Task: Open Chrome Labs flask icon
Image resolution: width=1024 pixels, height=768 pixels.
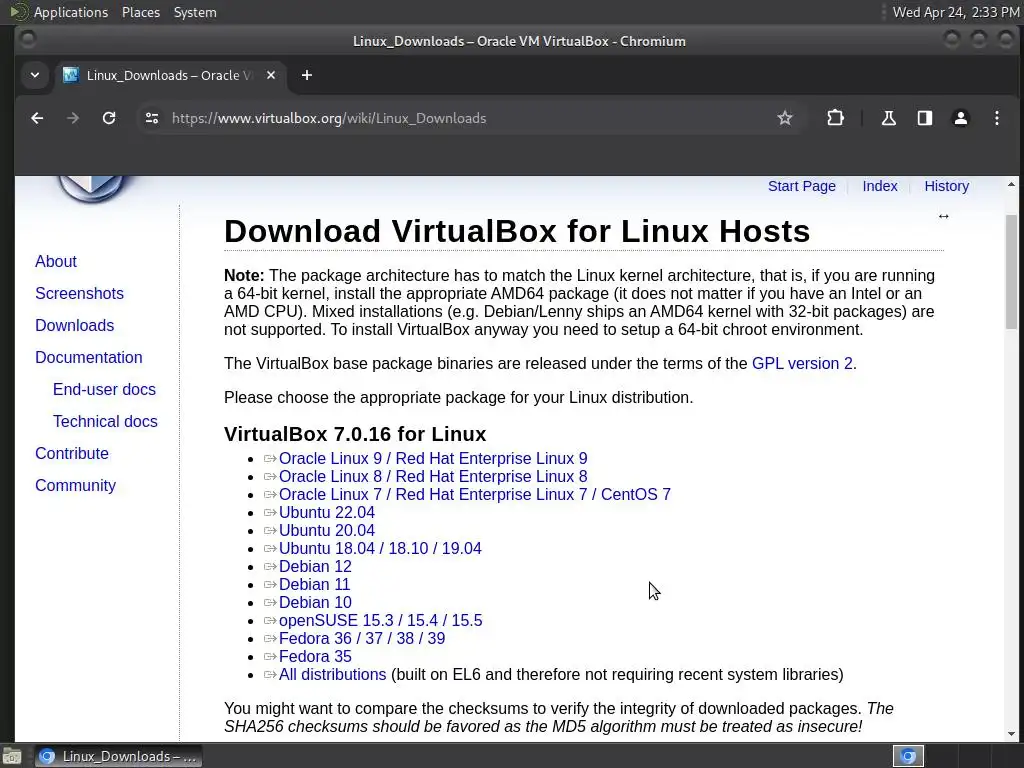Action: (x=889, y=118)
